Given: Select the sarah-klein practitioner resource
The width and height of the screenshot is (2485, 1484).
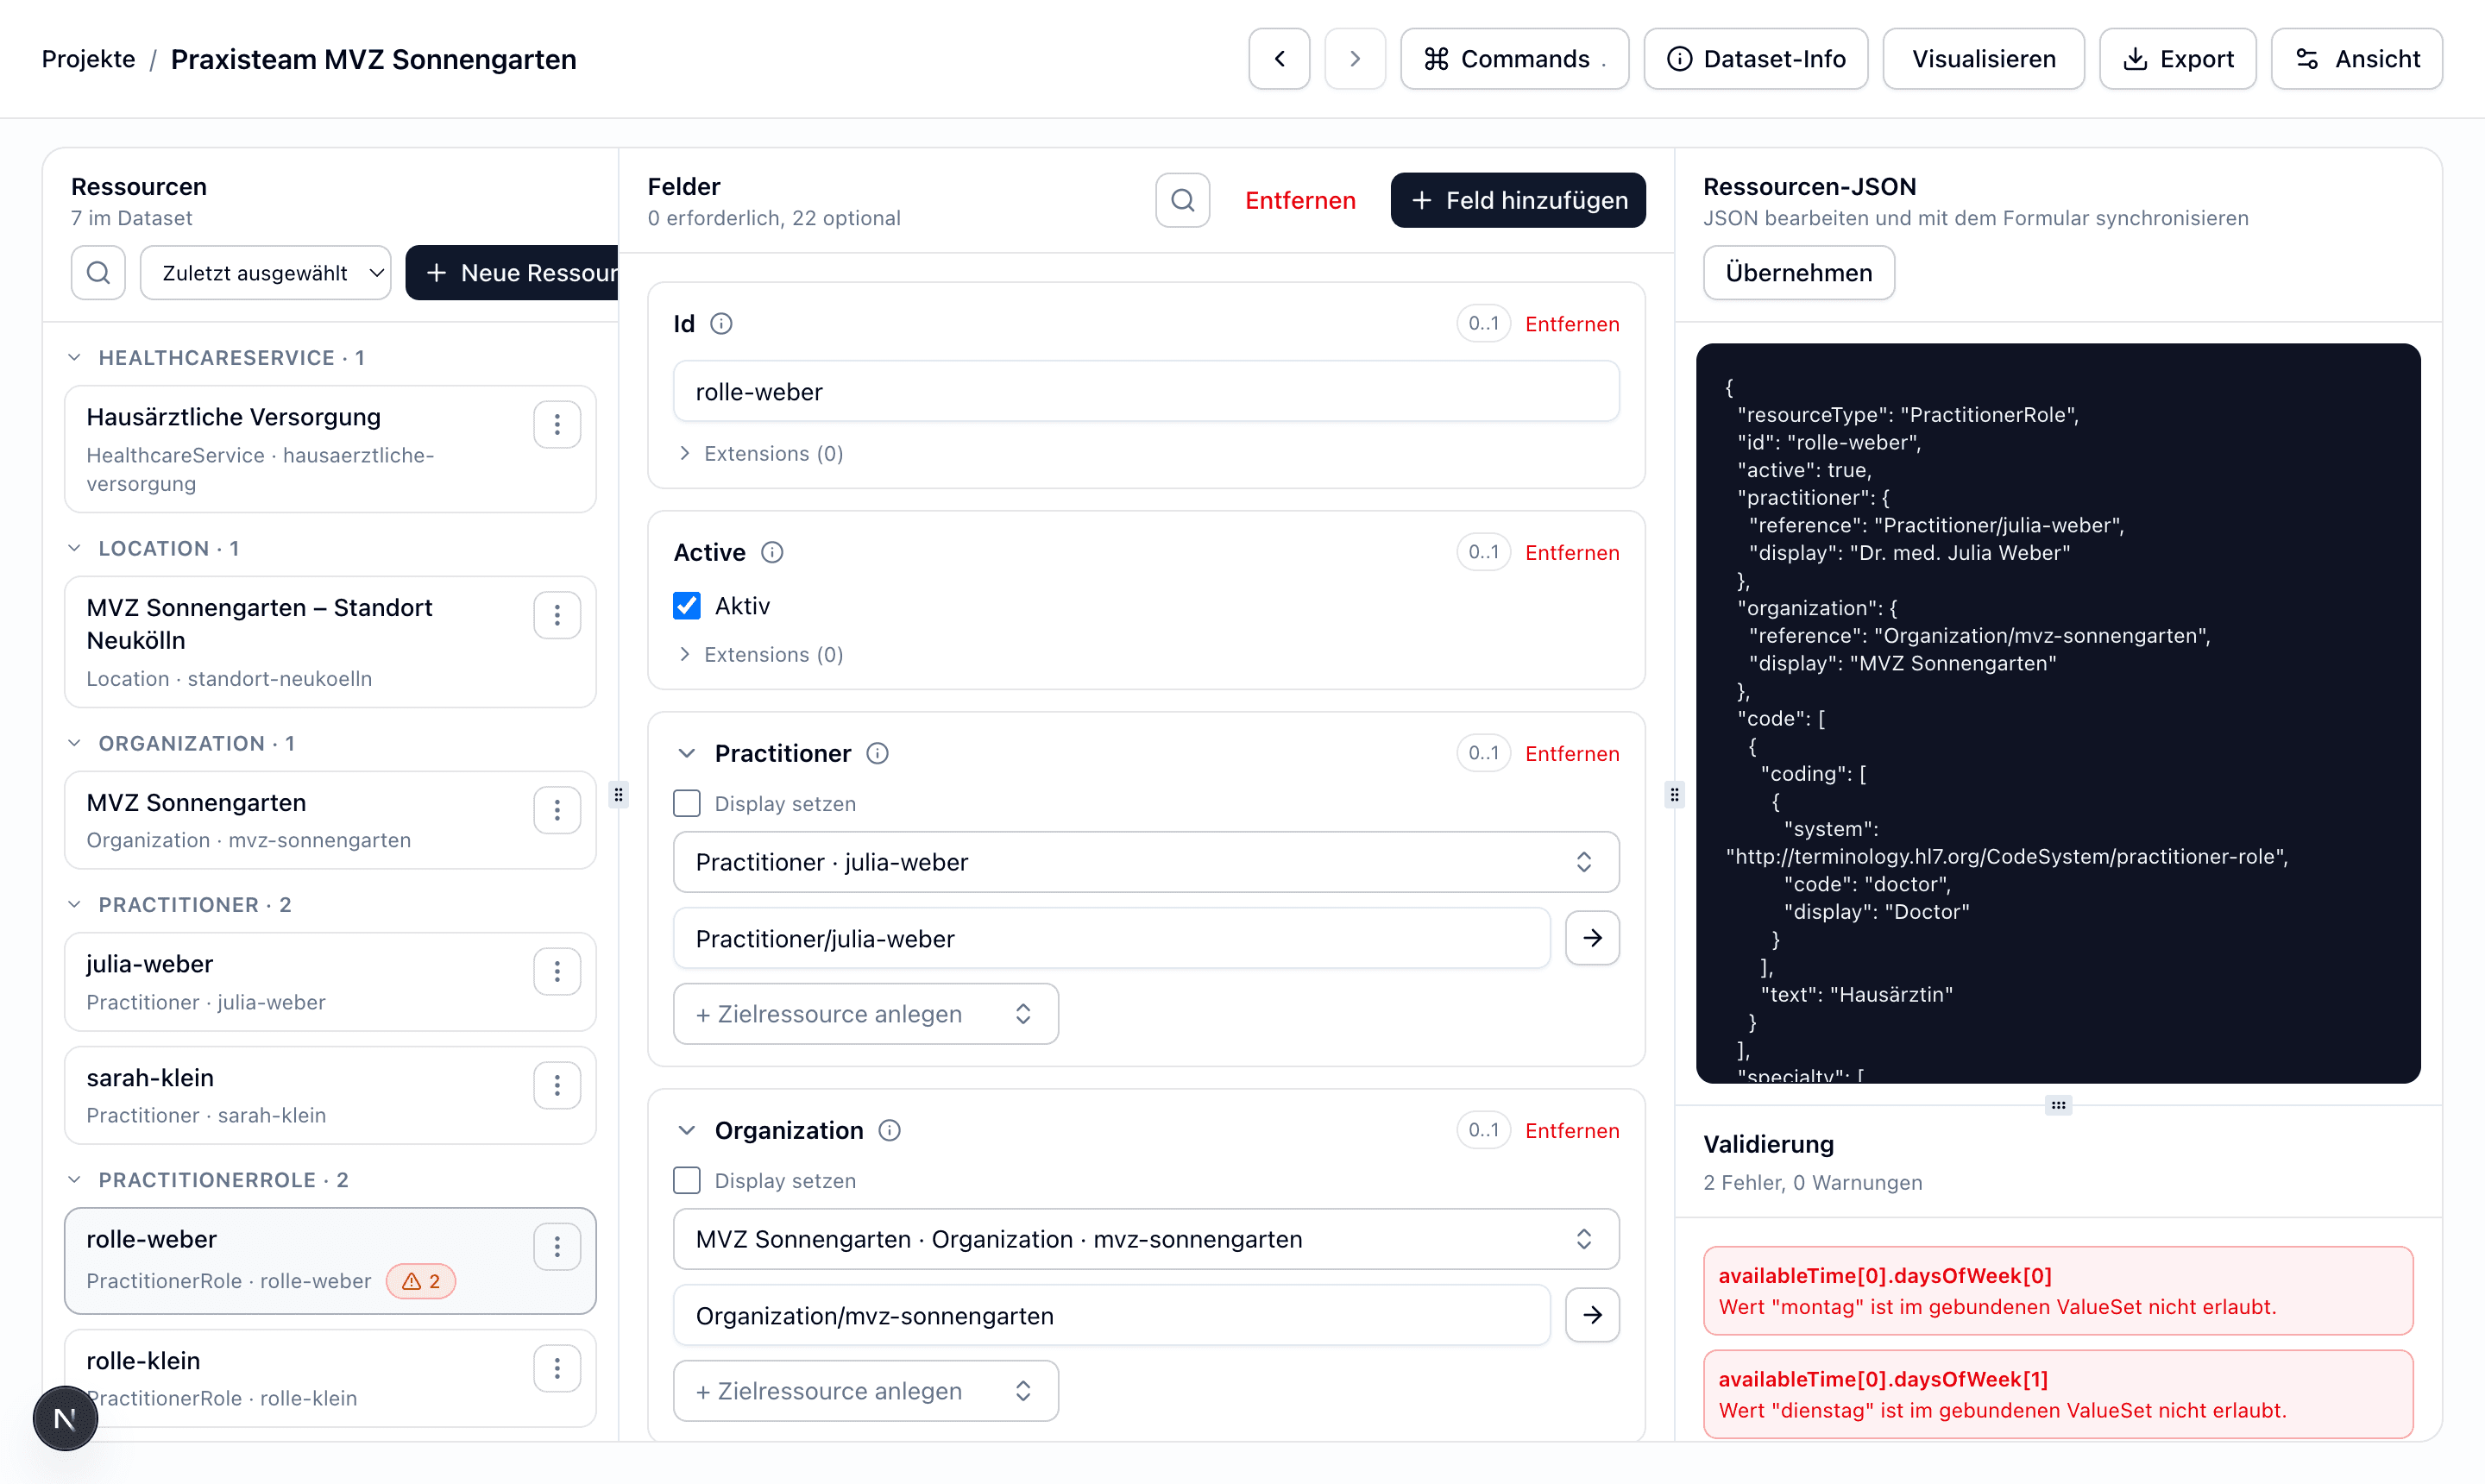Looking at the screenshot, I should [330, 1096].
